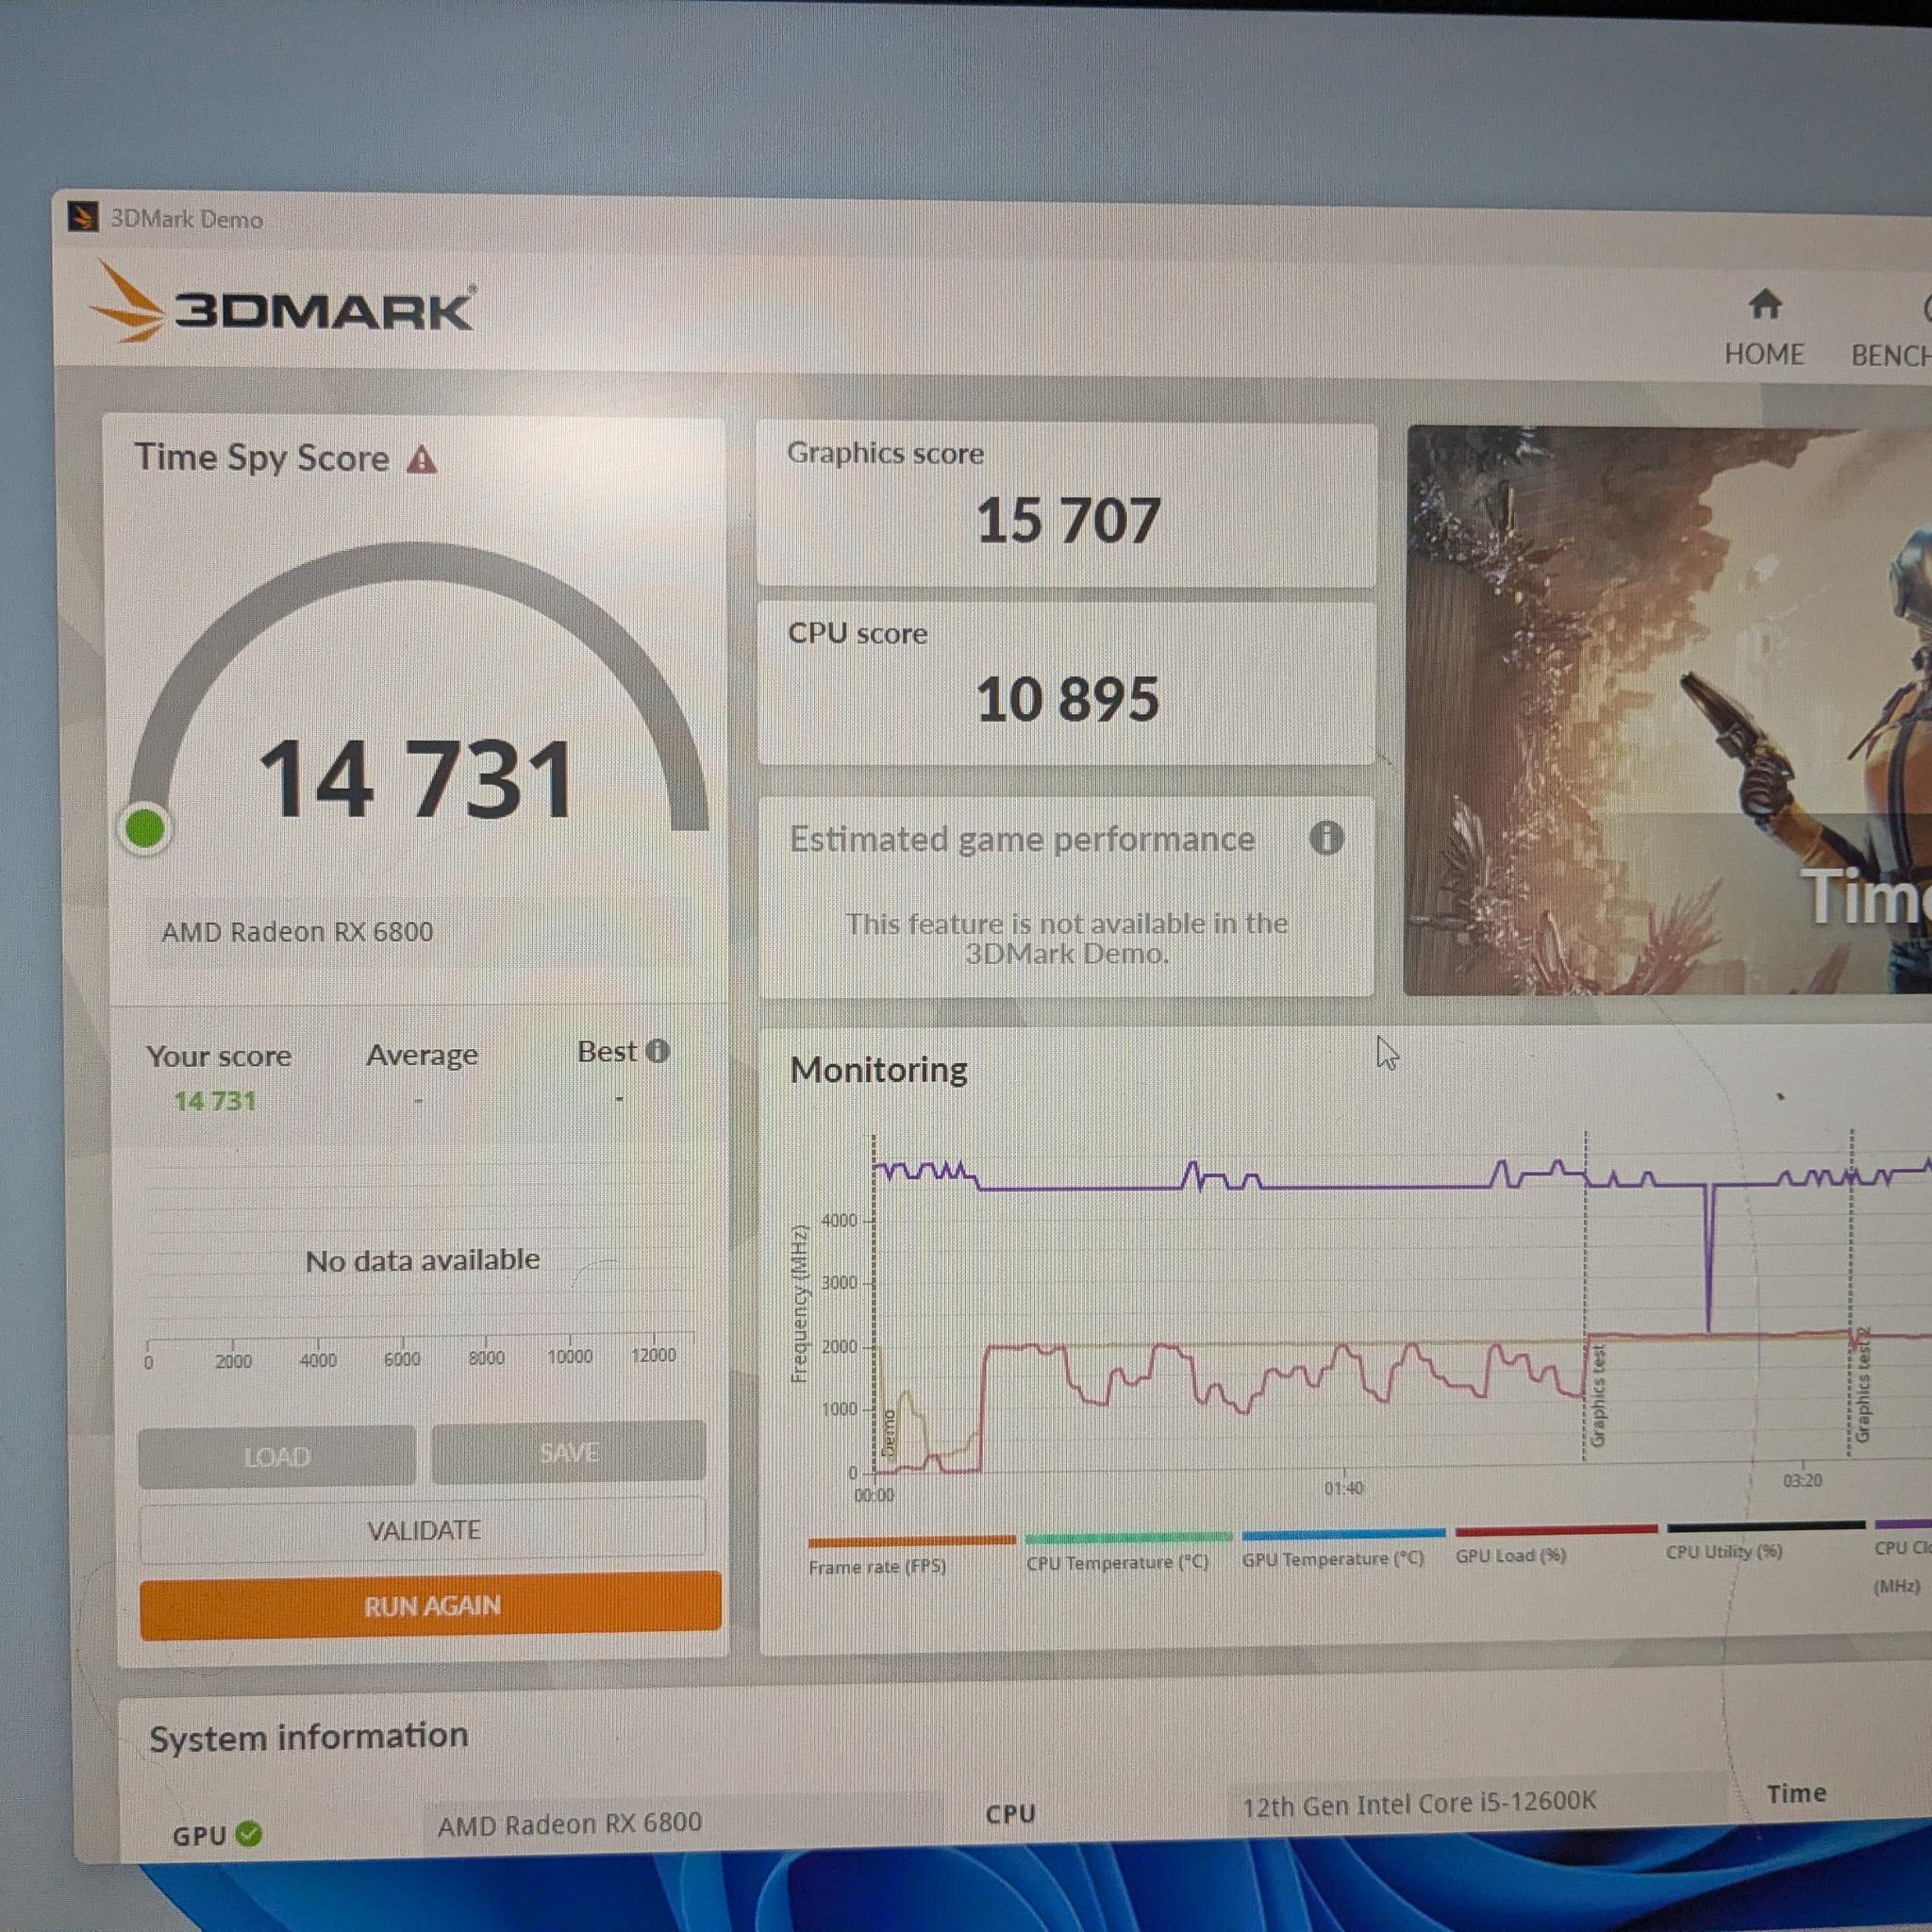
Task: Click the Frequency (MHz) axis label
Action: pos(799,1304)
